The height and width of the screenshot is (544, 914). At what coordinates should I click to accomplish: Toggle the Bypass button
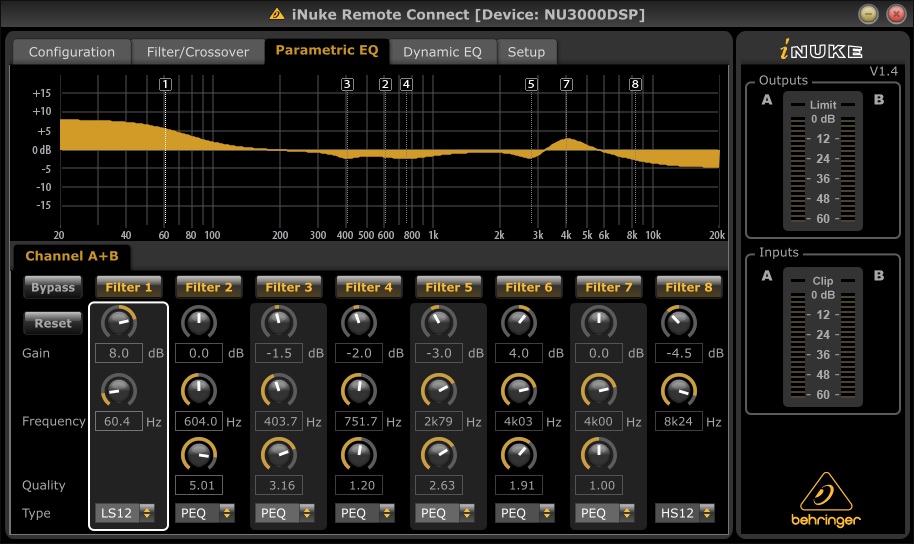coord(53,287)
